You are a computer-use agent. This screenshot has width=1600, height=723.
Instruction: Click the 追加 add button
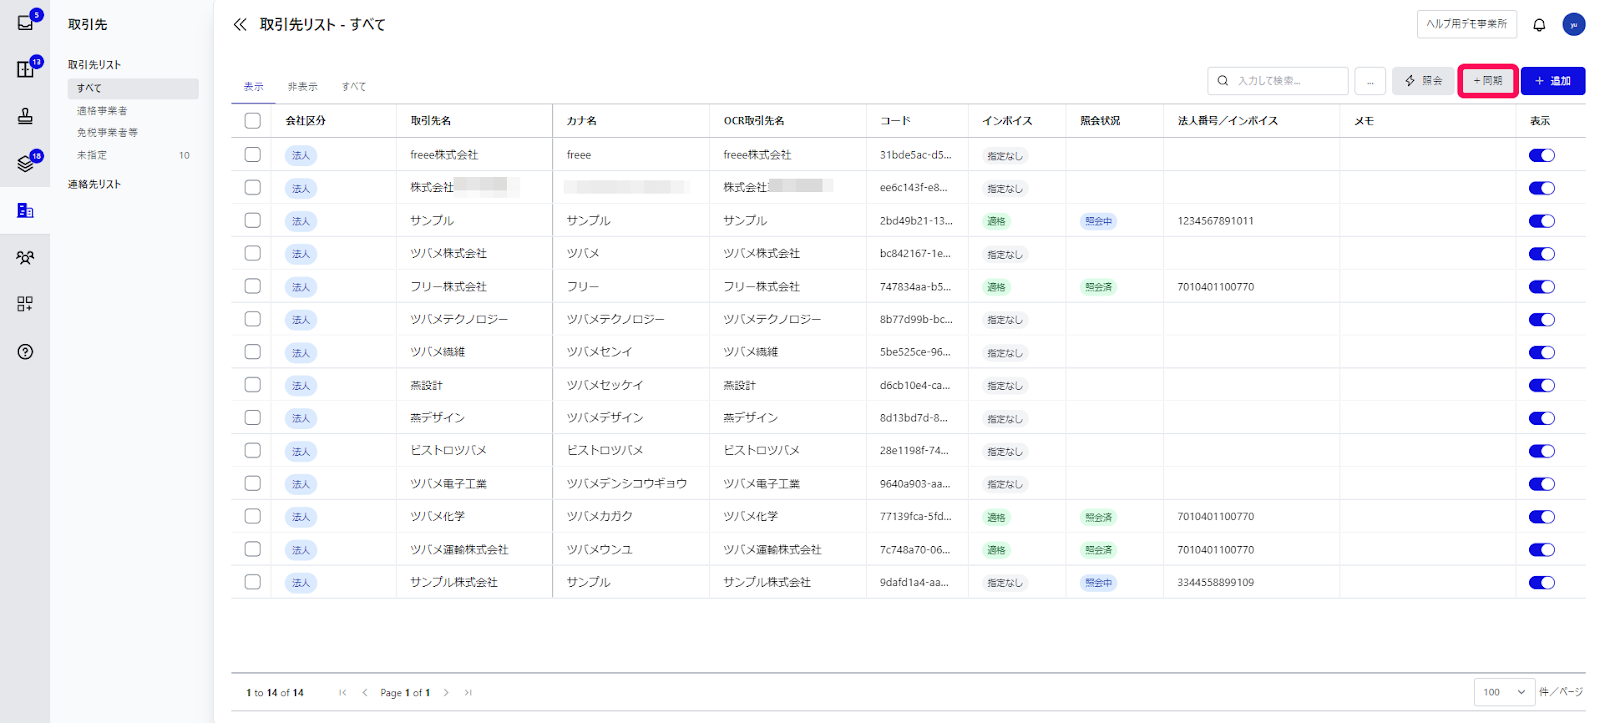pyautogui.click(x=1553, y=81)
